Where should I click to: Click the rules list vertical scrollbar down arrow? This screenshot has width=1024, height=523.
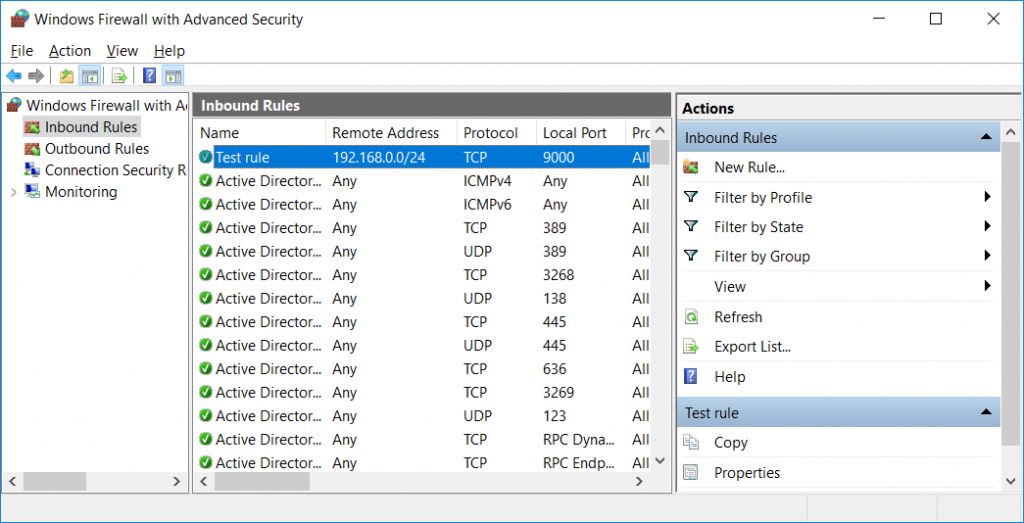[660, 461]
